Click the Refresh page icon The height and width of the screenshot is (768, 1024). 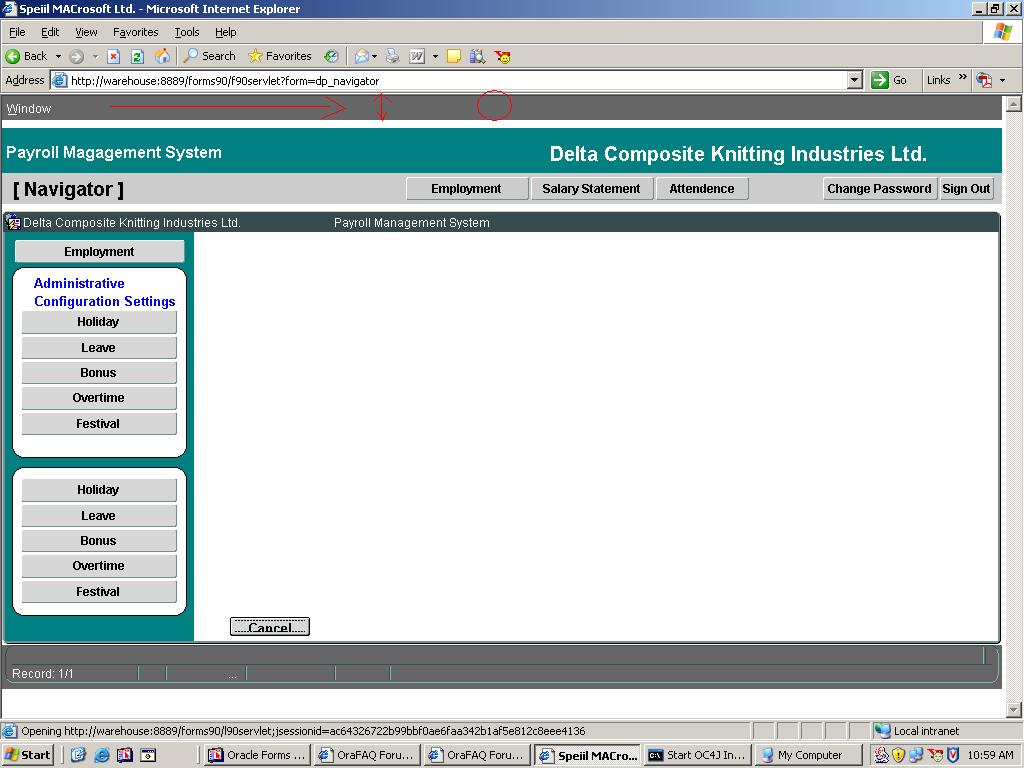137,56
